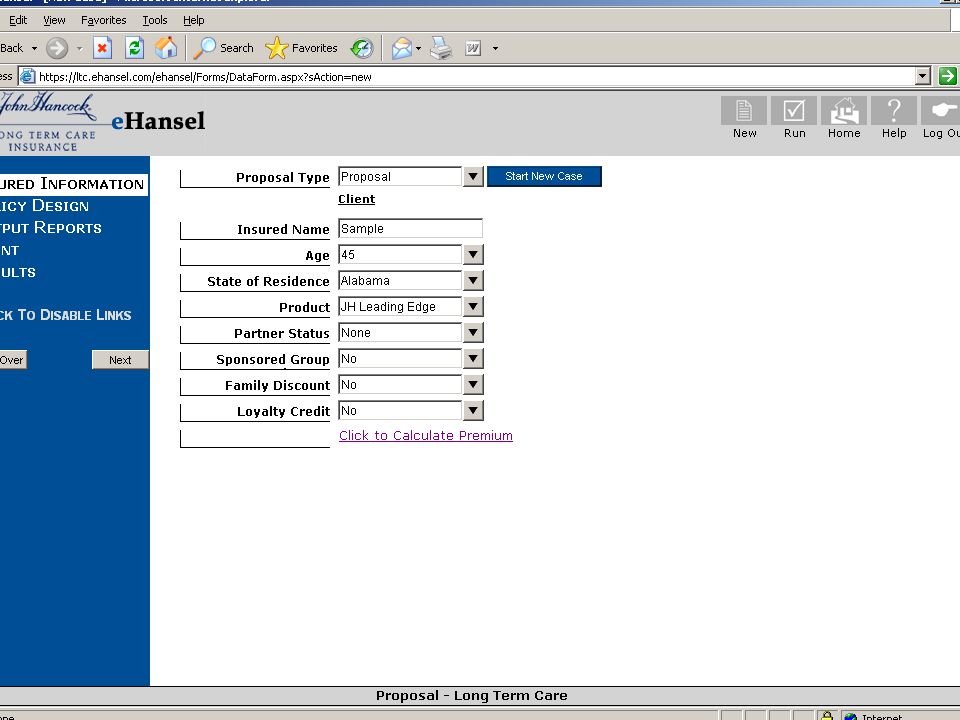Screen dimensions: 960x720
Task: Open the Help menu
Action: coord(193,20)
